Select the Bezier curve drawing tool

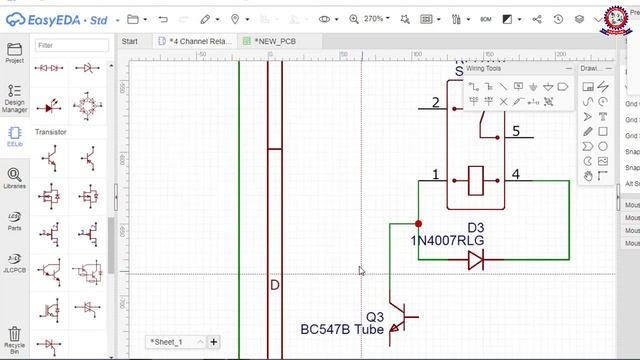(588, 102)
